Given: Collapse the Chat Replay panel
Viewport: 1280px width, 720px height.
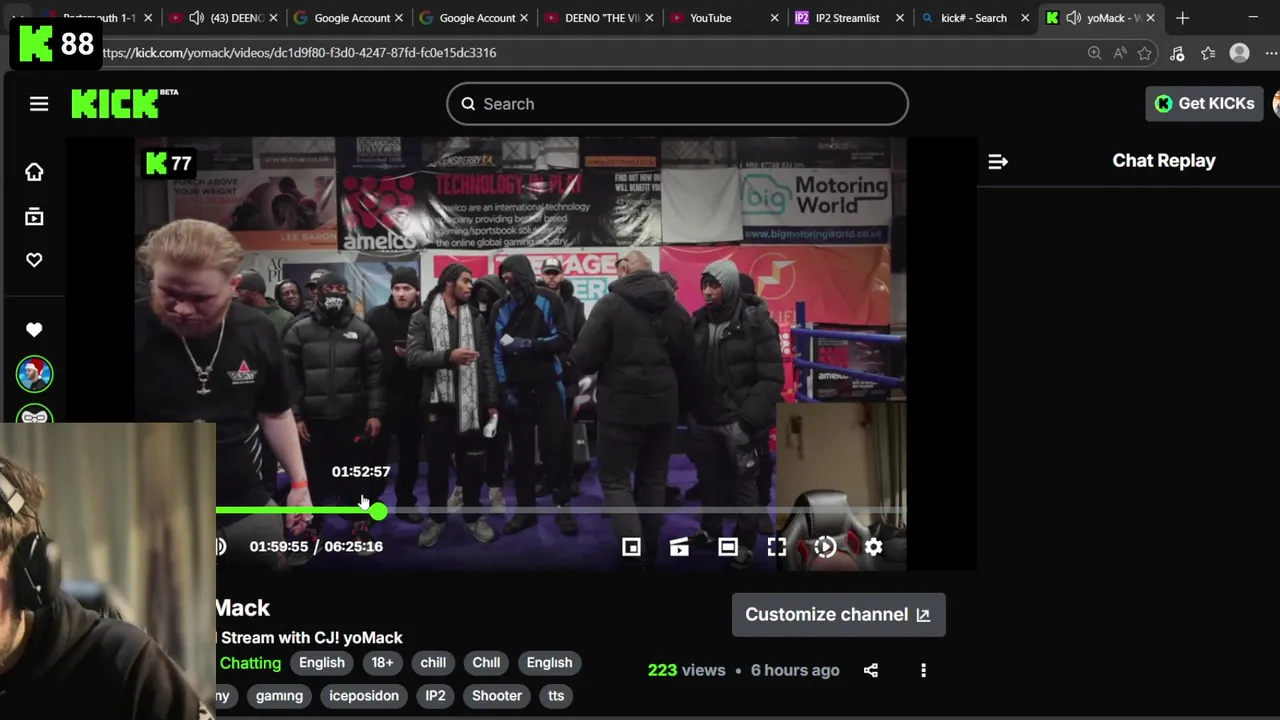Looking at the screenshot, I should pyautogui.click(x=998, y=161).
